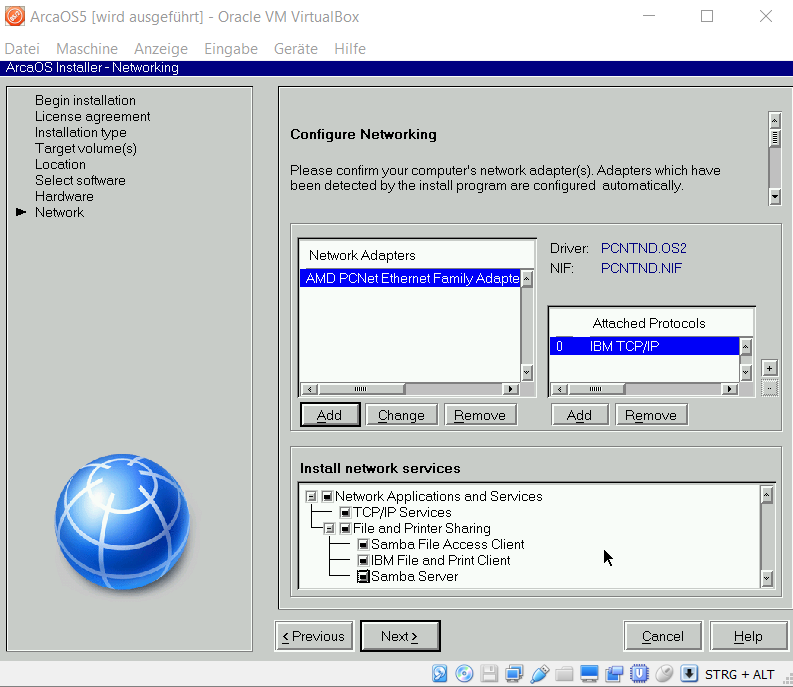The image size is (793, 687).
Task: Click the mouse integration status icon
Action: tap(664, 673)
